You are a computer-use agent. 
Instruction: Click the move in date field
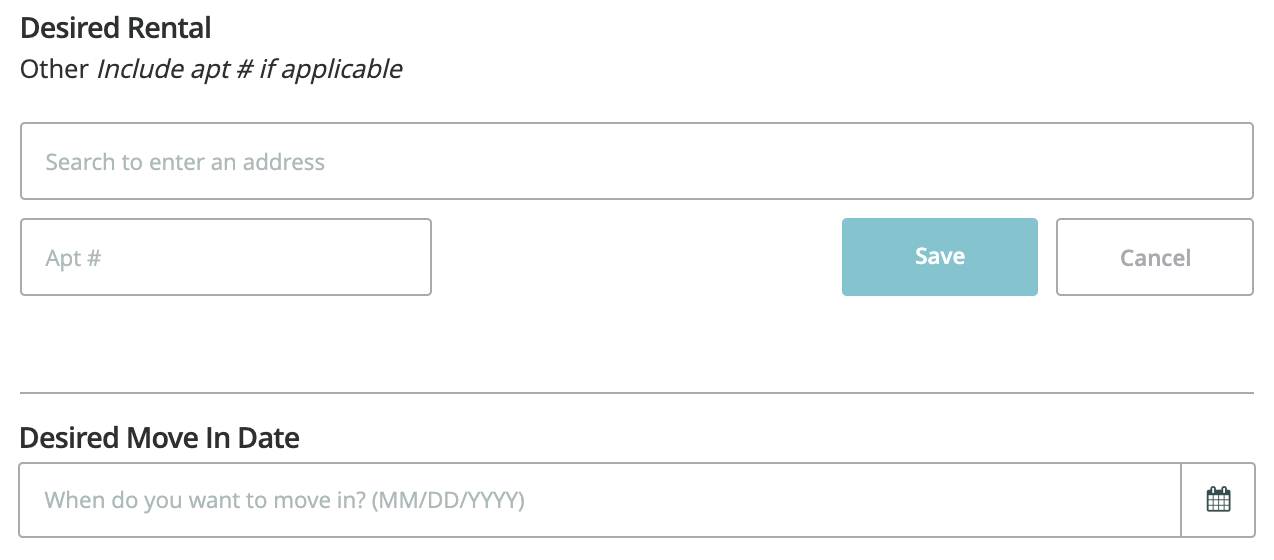600,500
